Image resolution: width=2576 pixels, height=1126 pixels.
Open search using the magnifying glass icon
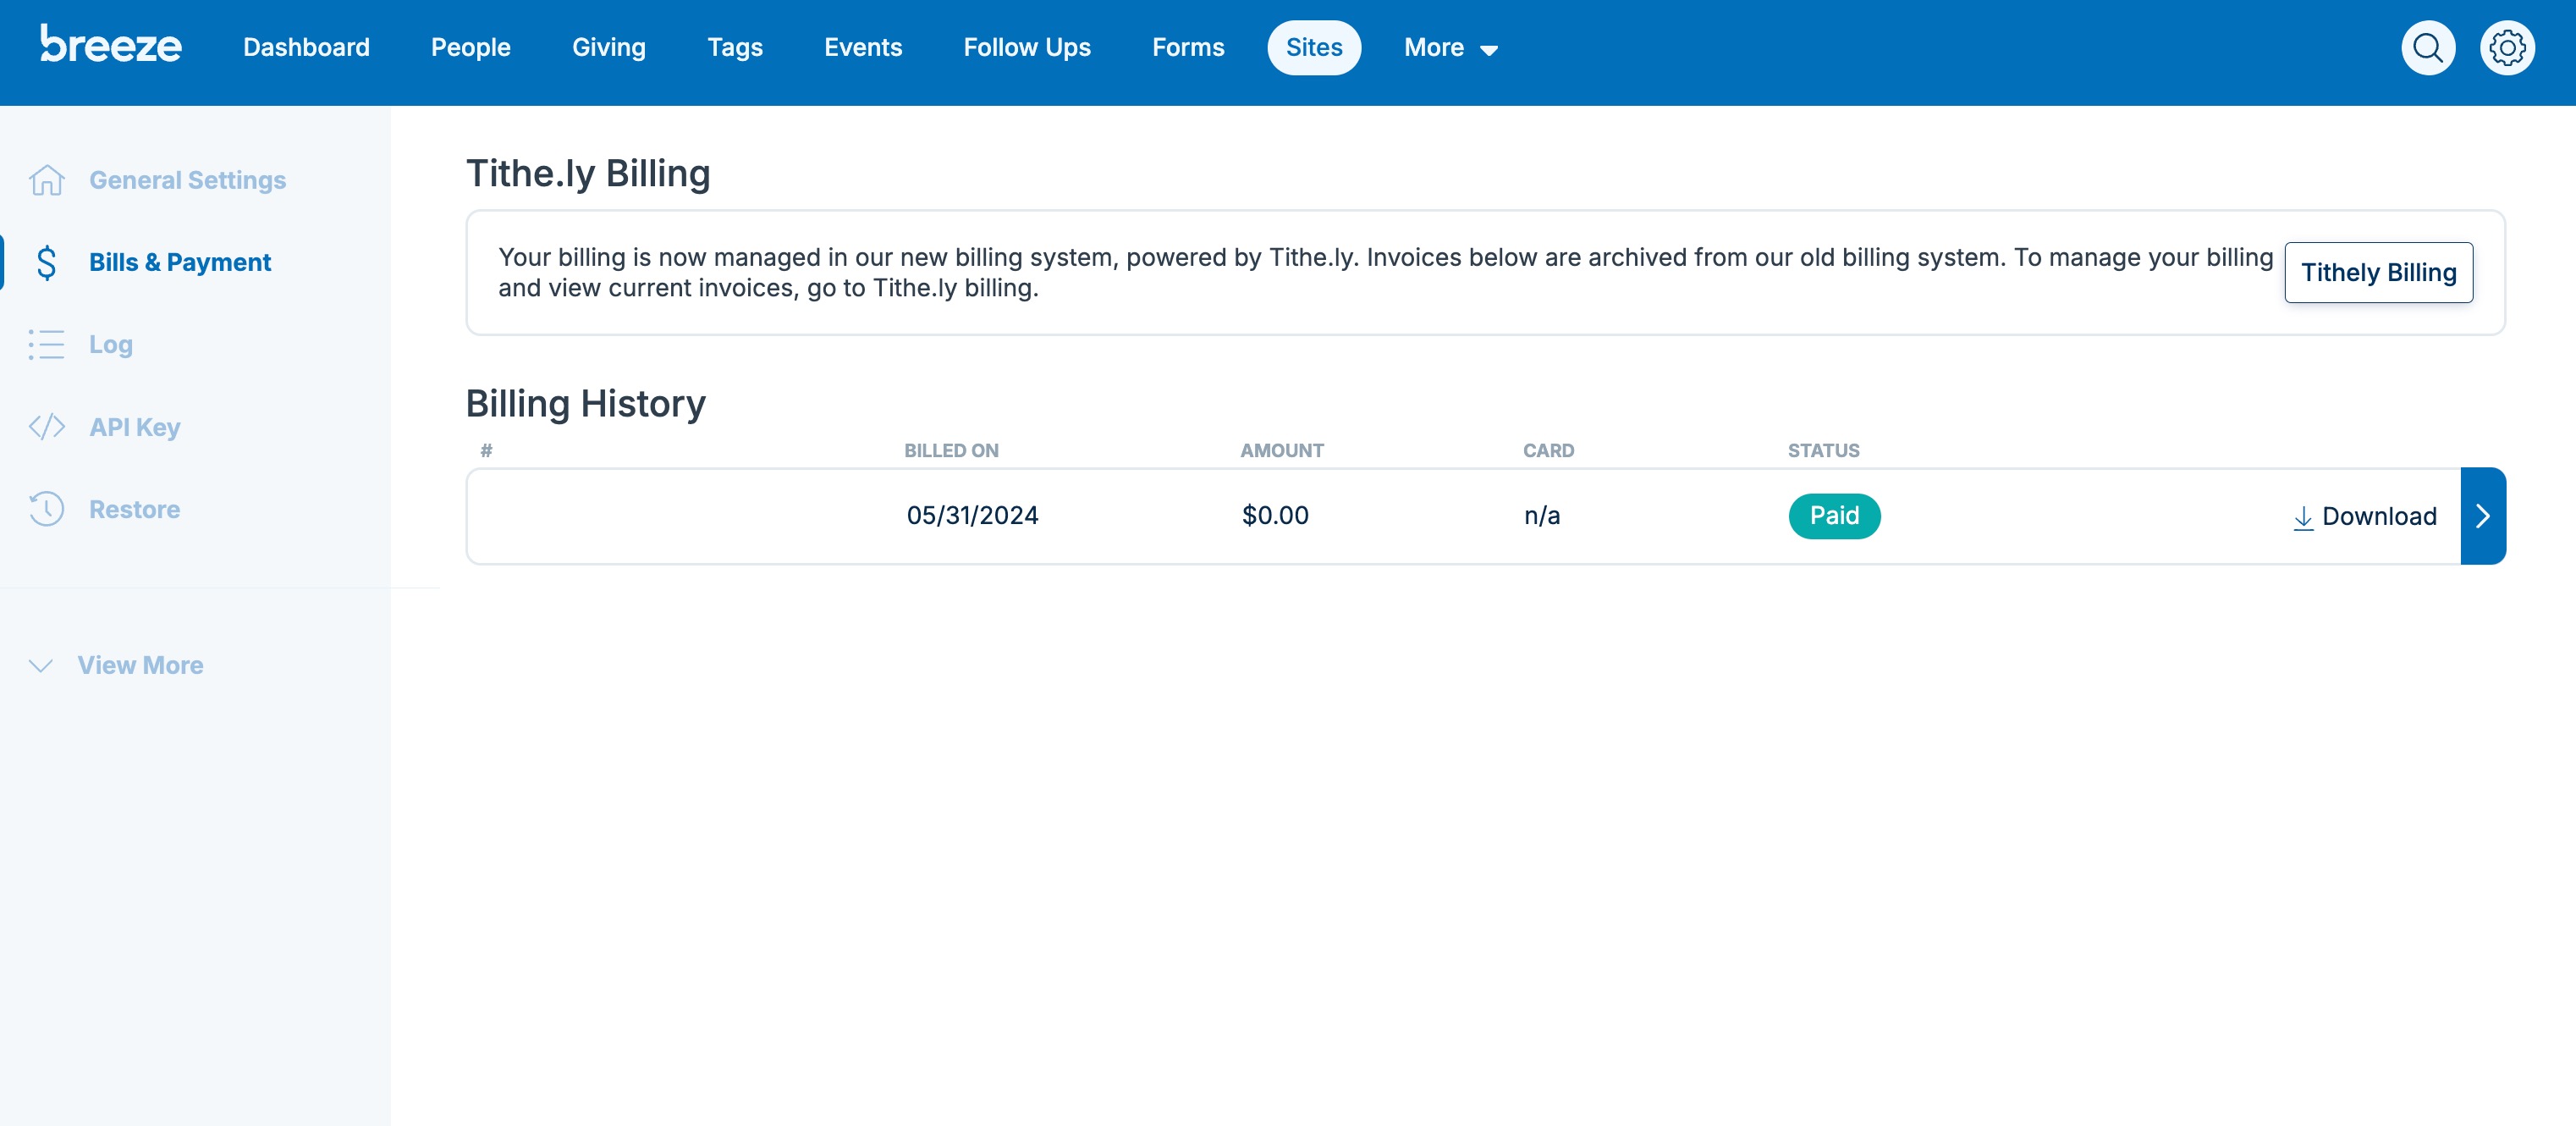pyautogui.click(x=2427, y=47)
